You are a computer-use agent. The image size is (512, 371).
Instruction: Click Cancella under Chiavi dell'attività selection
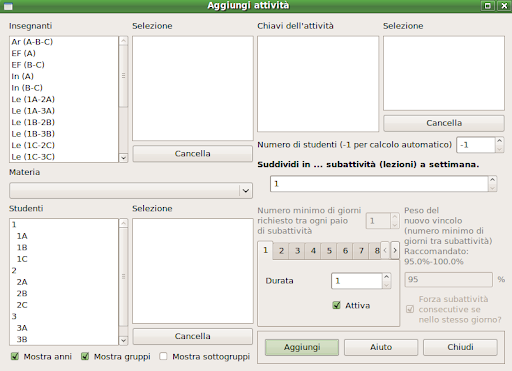coord(444,123)
